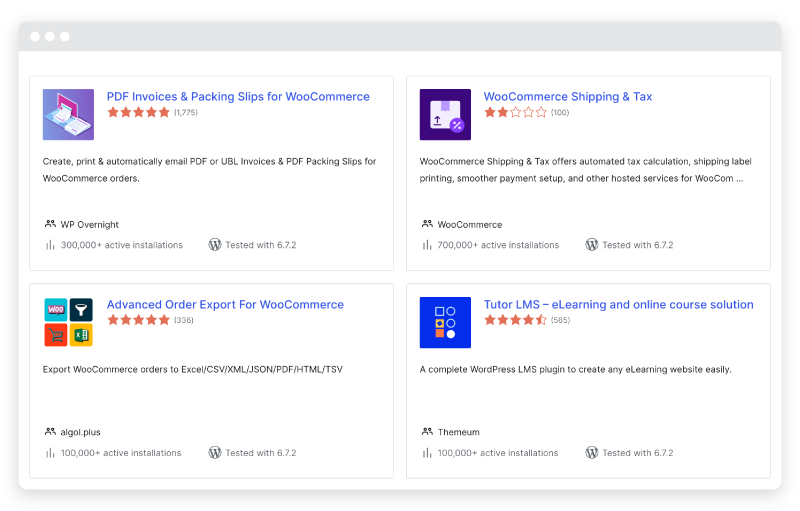
Task: Open PDF Invoices & Packing Slips for WooCommerce link
Action: tap(238, 97)
